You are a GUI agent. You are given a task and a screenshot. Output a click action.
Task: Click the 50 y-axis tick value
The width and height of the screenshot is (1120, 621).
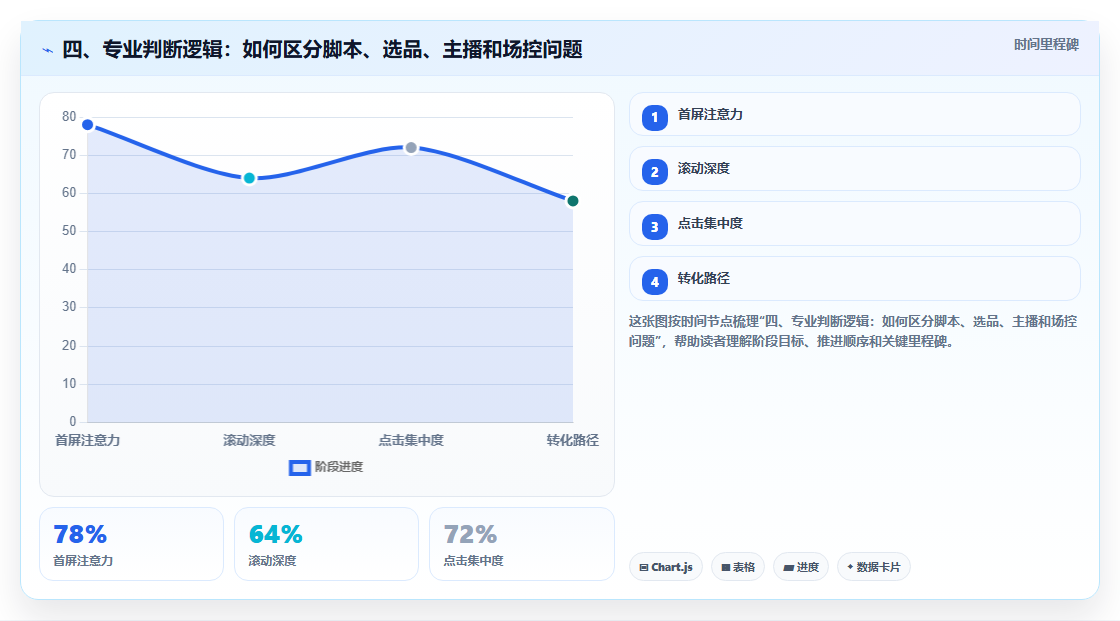(69, 231)
